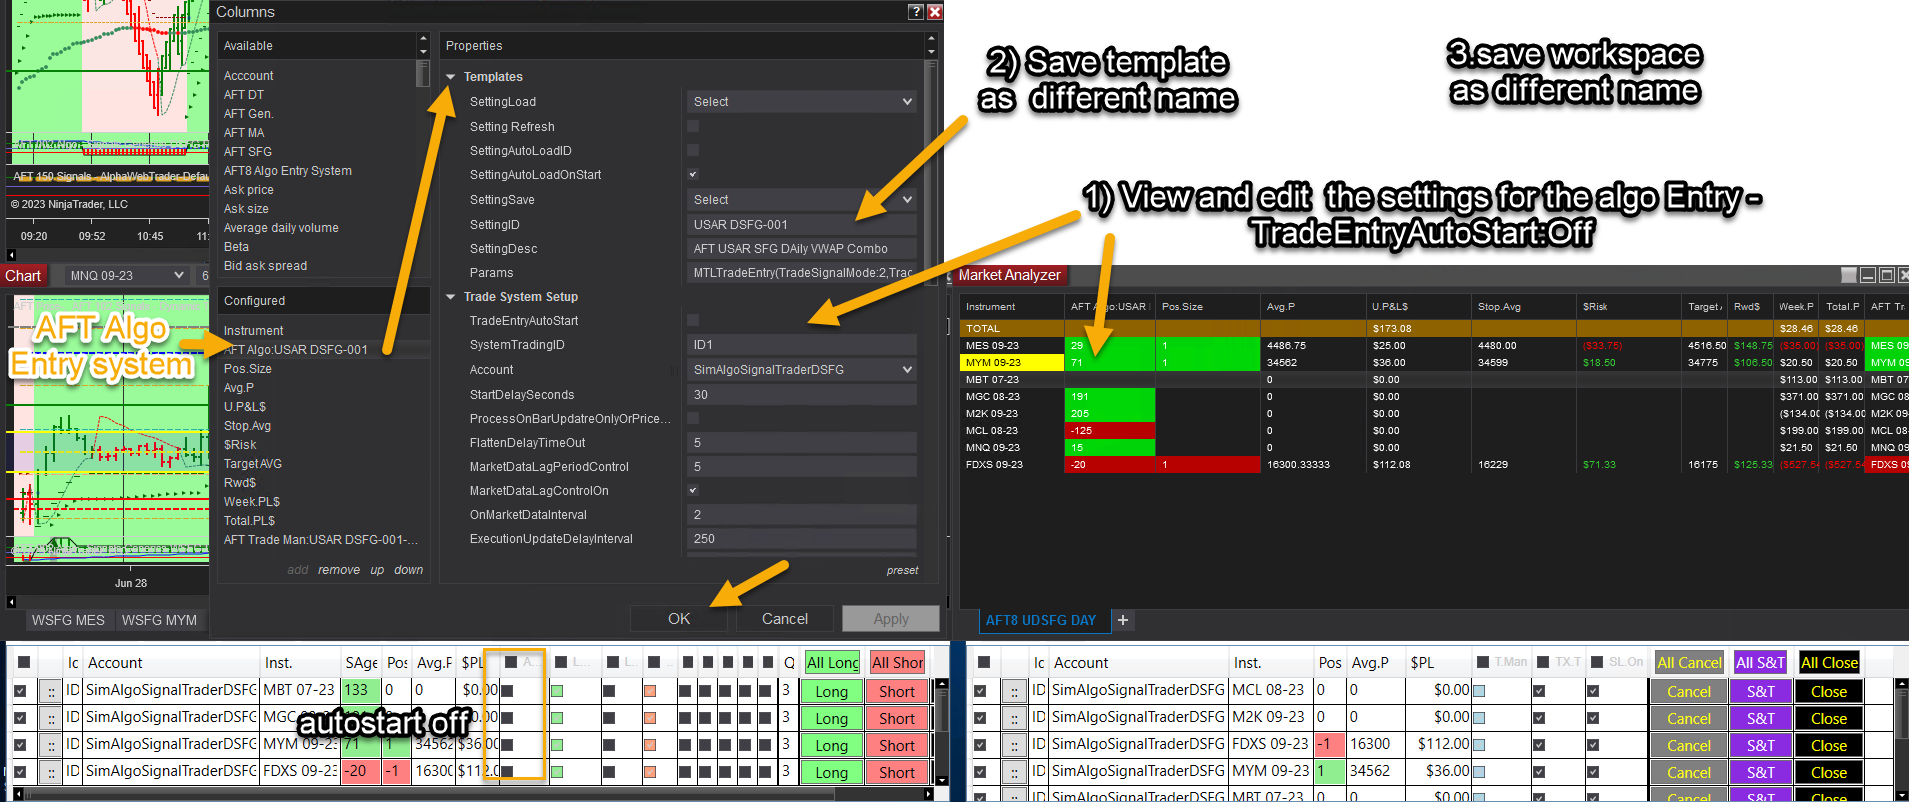Open the SettingSave Select dropdown
The width and height of the screenshot is (1909, 802).
pos(802,200)
